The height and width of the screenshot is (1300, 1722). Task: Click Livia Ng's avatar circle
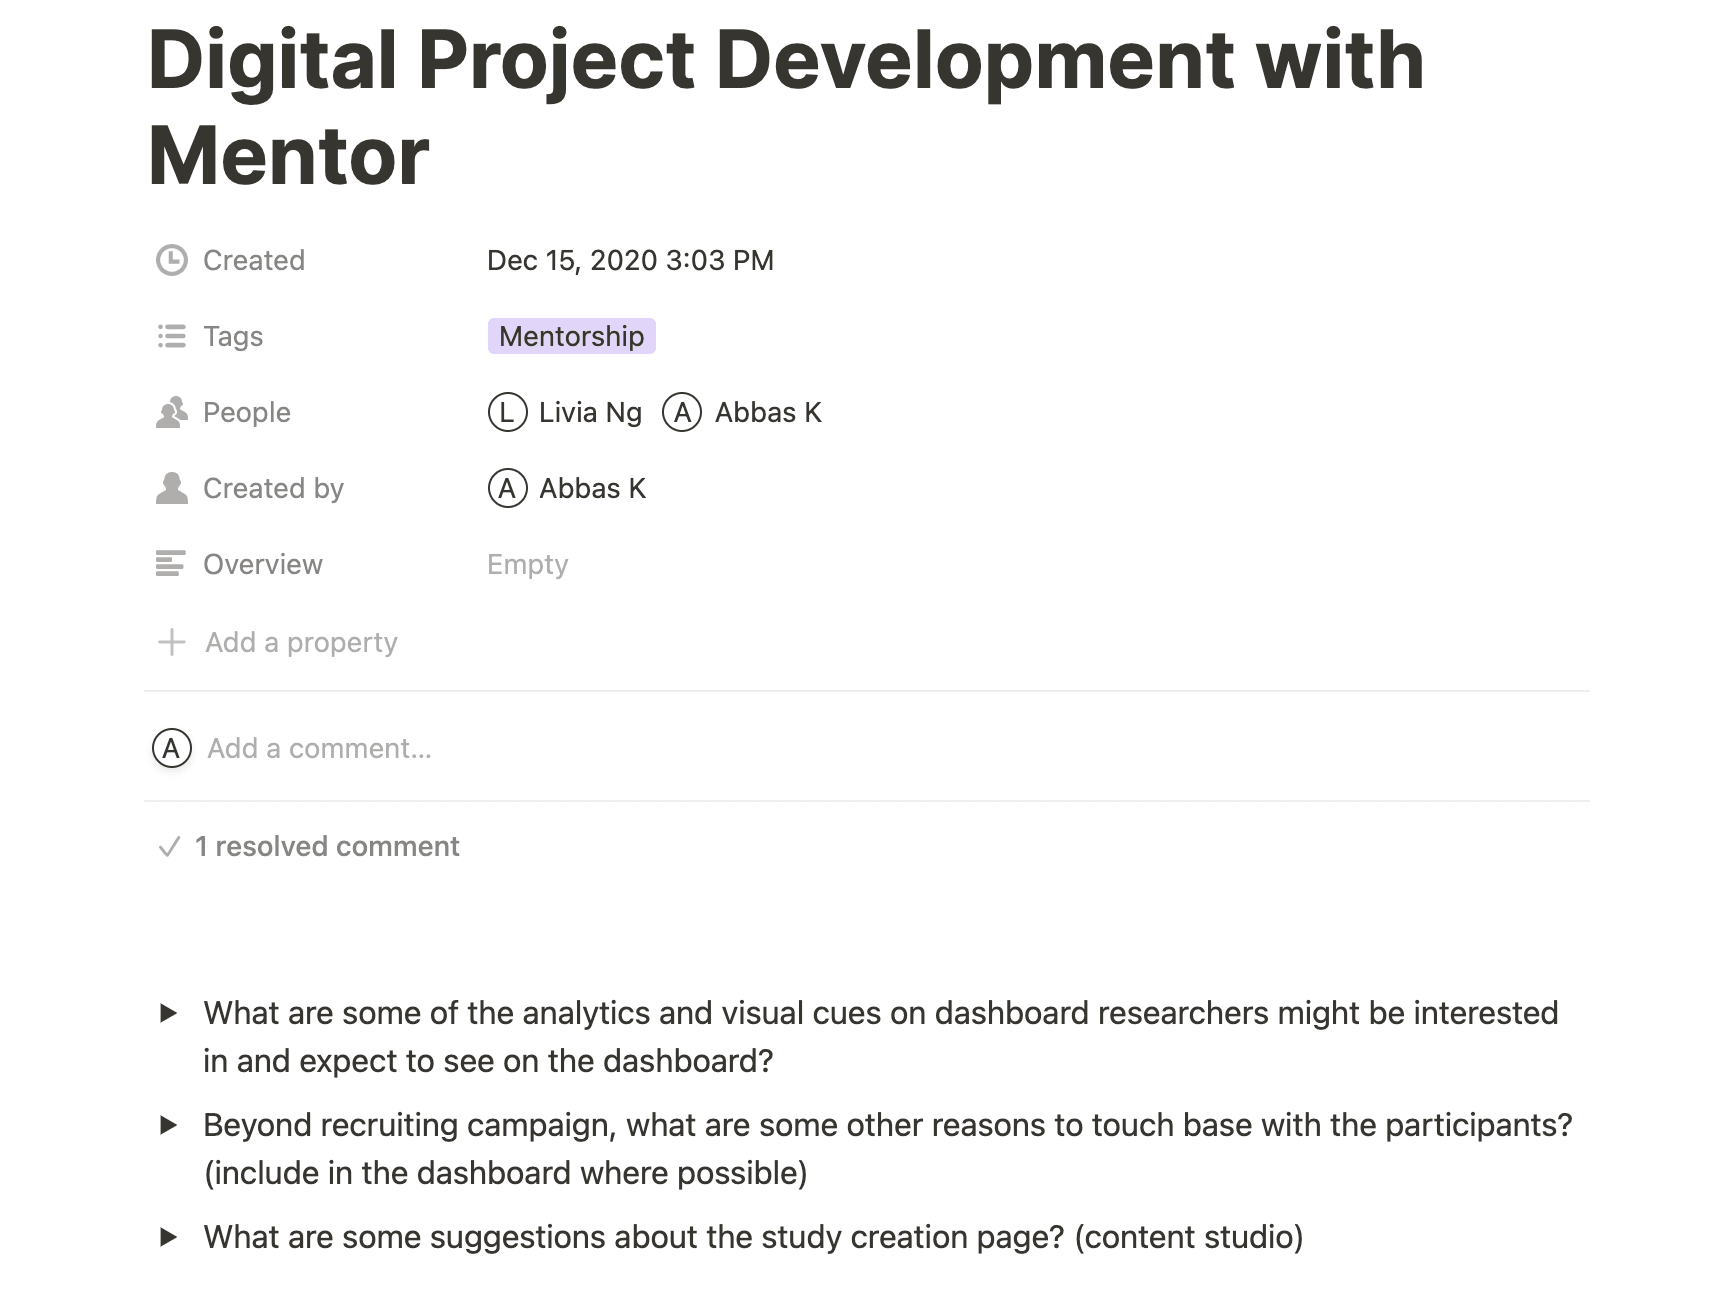[x=507, y=412]
